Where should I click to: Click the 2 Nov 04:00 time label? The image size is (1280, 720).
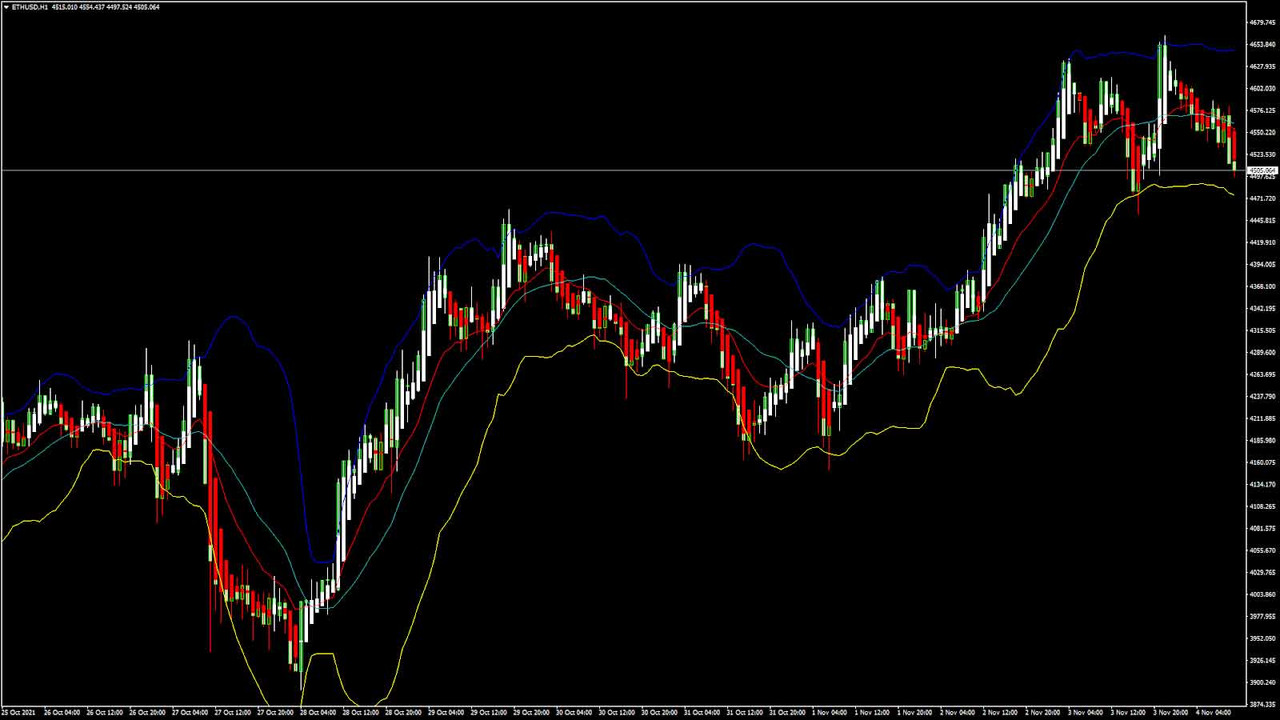click(x=956, y=713)
